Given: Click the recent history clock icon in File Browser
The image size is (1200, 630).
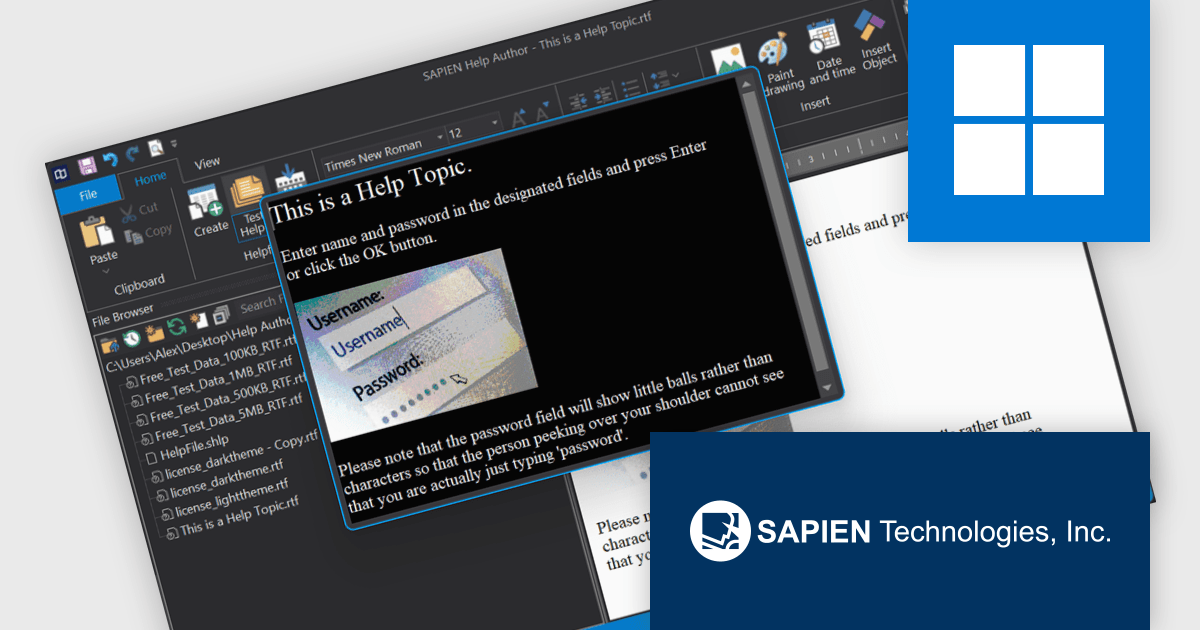Looking at the screenshot, I should point(130,339).
